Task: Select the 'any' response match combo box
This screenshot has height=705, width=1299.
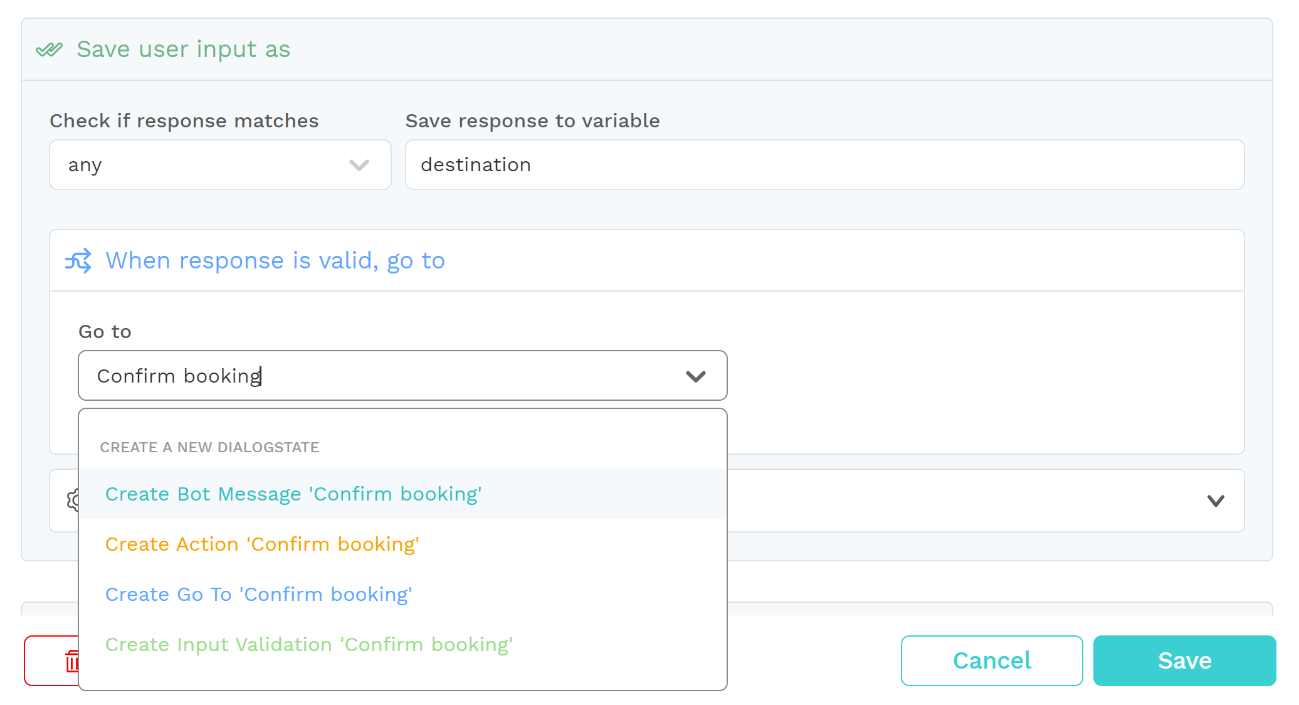Action: coord(220,165)
